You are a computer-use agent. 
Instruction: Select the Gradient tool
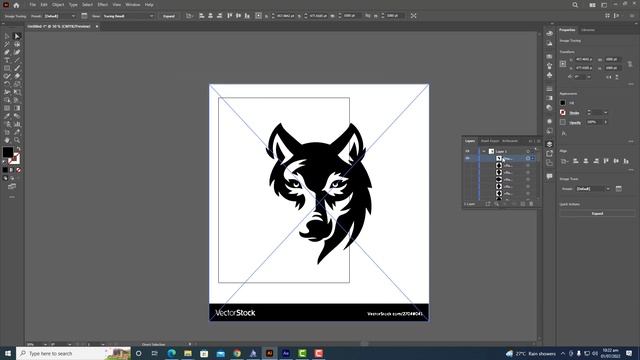(x=17, y=108)
